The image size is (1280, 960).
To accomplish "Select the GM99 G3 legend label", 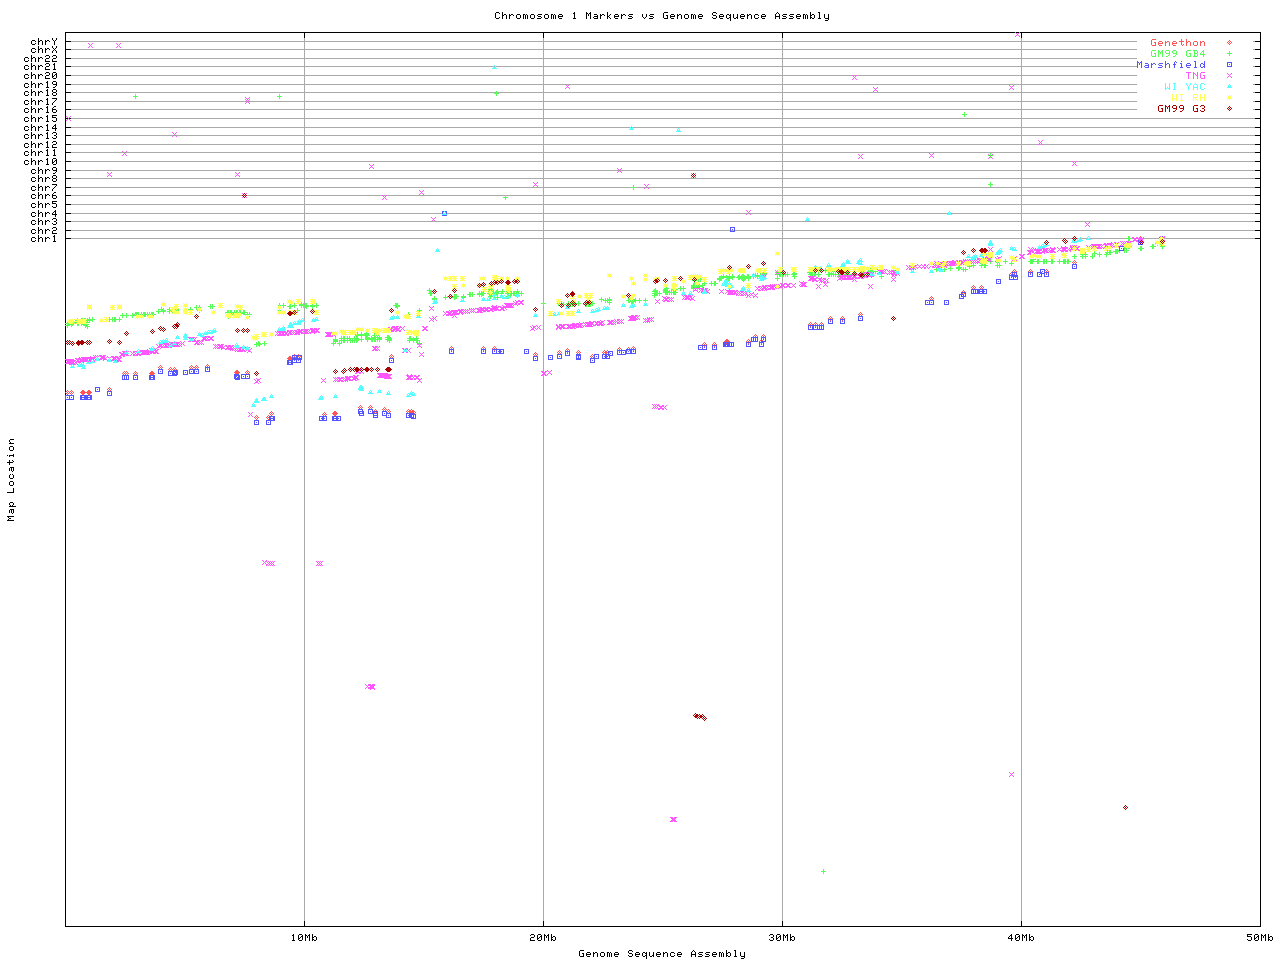I will 1181,109.
